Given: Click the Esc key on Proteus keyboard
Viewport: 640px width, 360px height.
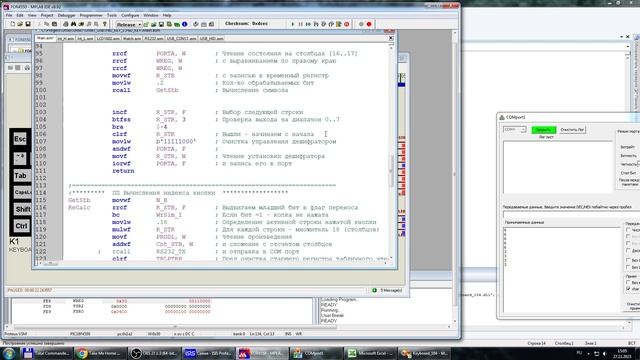Looking at the screenshot, I should 20,139.
